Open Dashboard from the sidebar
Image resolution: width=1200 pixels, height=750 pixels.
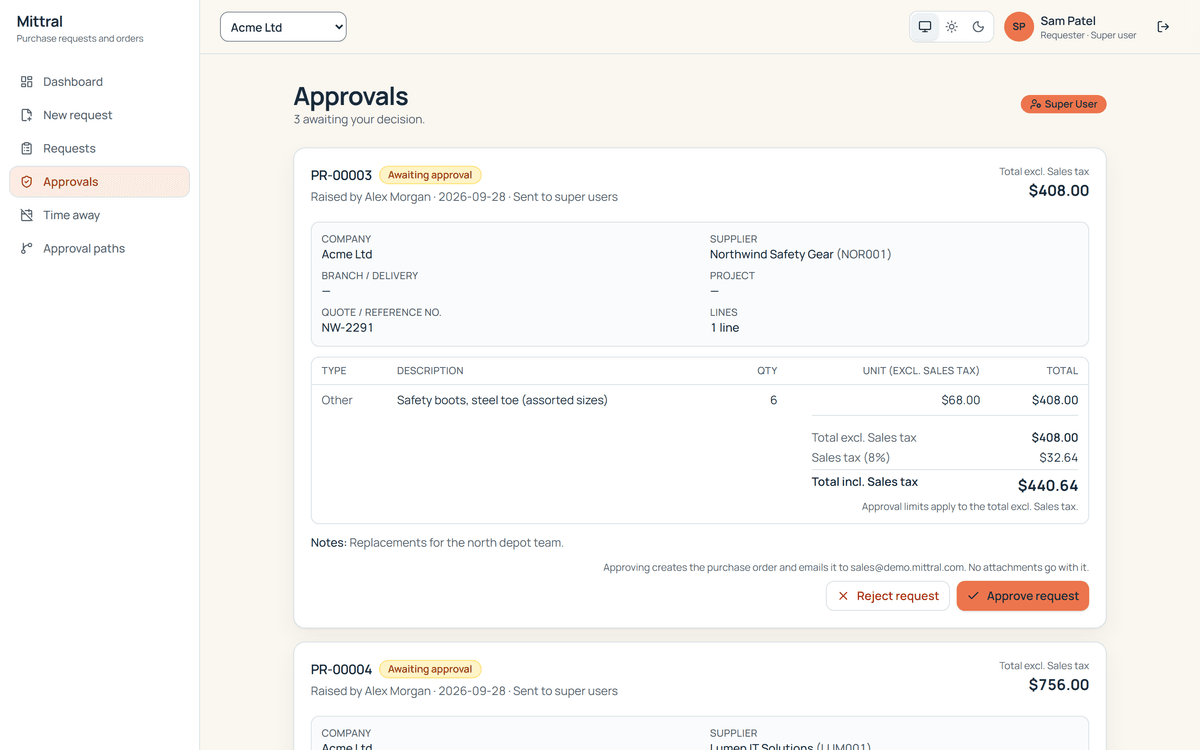(99, 82)
